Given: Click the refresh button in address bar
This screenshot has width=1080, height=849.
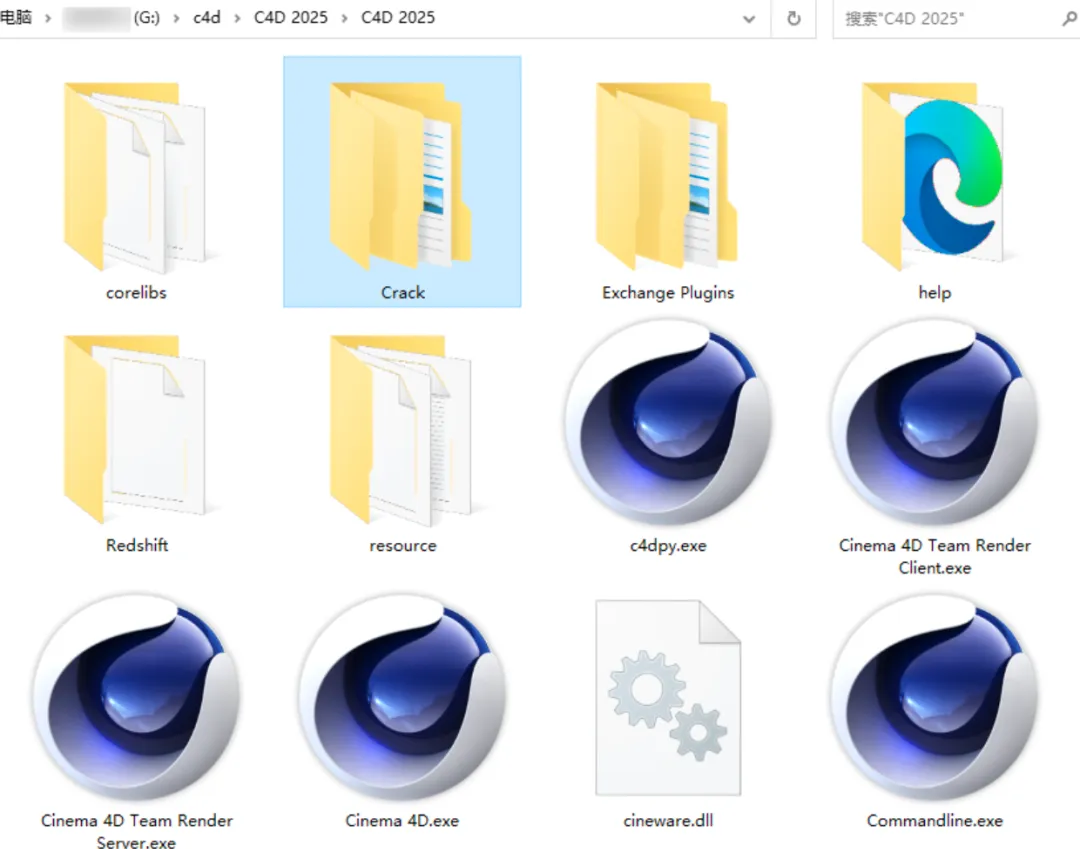Looking at the screenshot, I should 793,19.
